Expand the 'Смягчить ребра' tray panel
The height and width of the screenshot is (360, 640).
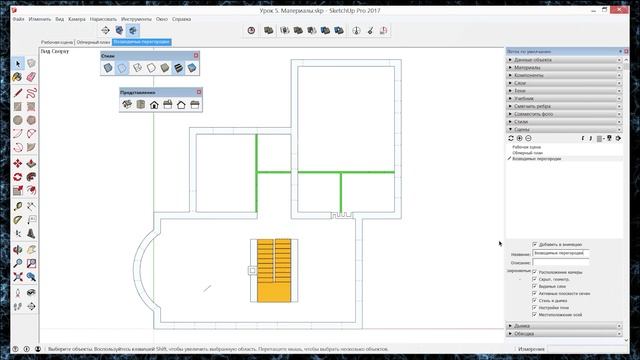point(564,106)
